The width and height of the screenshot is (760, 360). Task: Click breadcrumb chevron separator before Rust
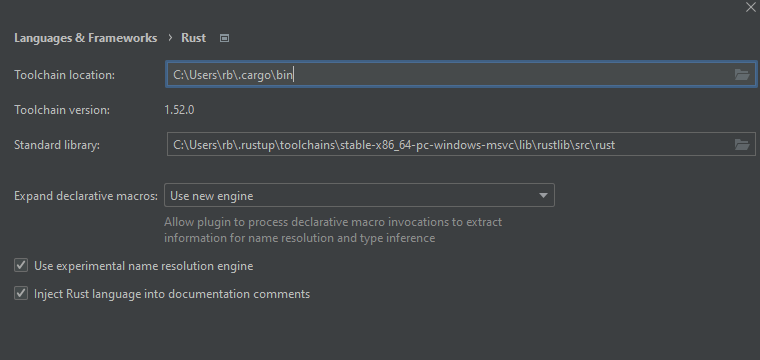click(x=170, y=38)
